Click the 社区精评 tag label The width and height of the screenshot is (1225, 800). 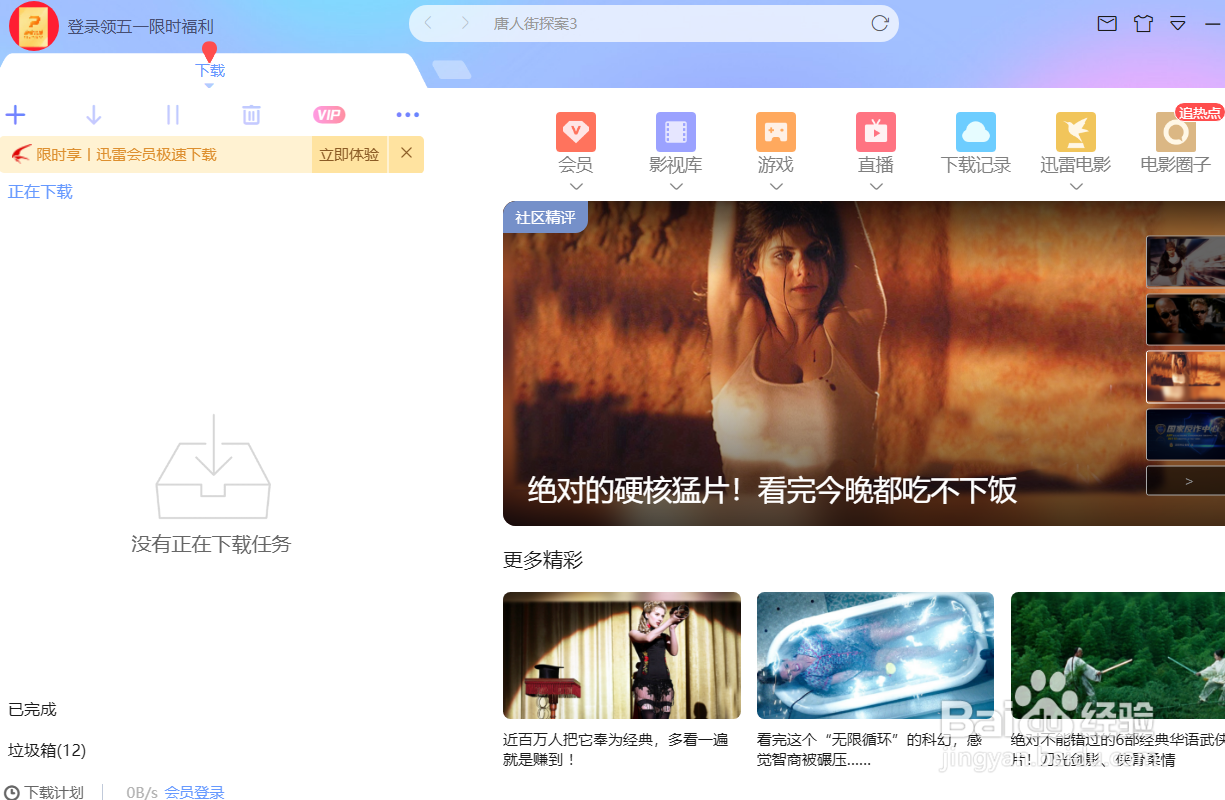[x=545, y=217]
